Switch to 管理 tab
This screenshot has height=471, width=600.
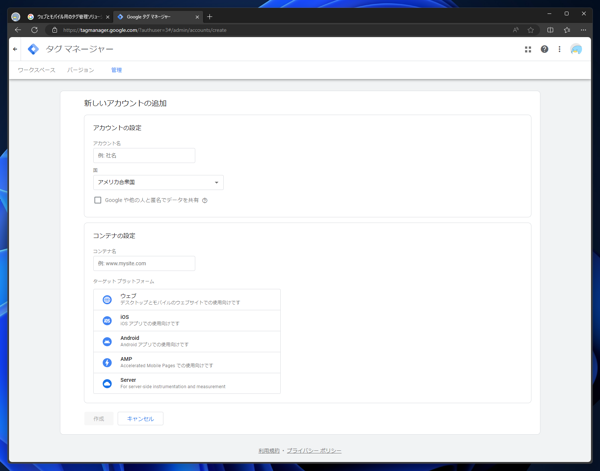[x=116, y=70]
